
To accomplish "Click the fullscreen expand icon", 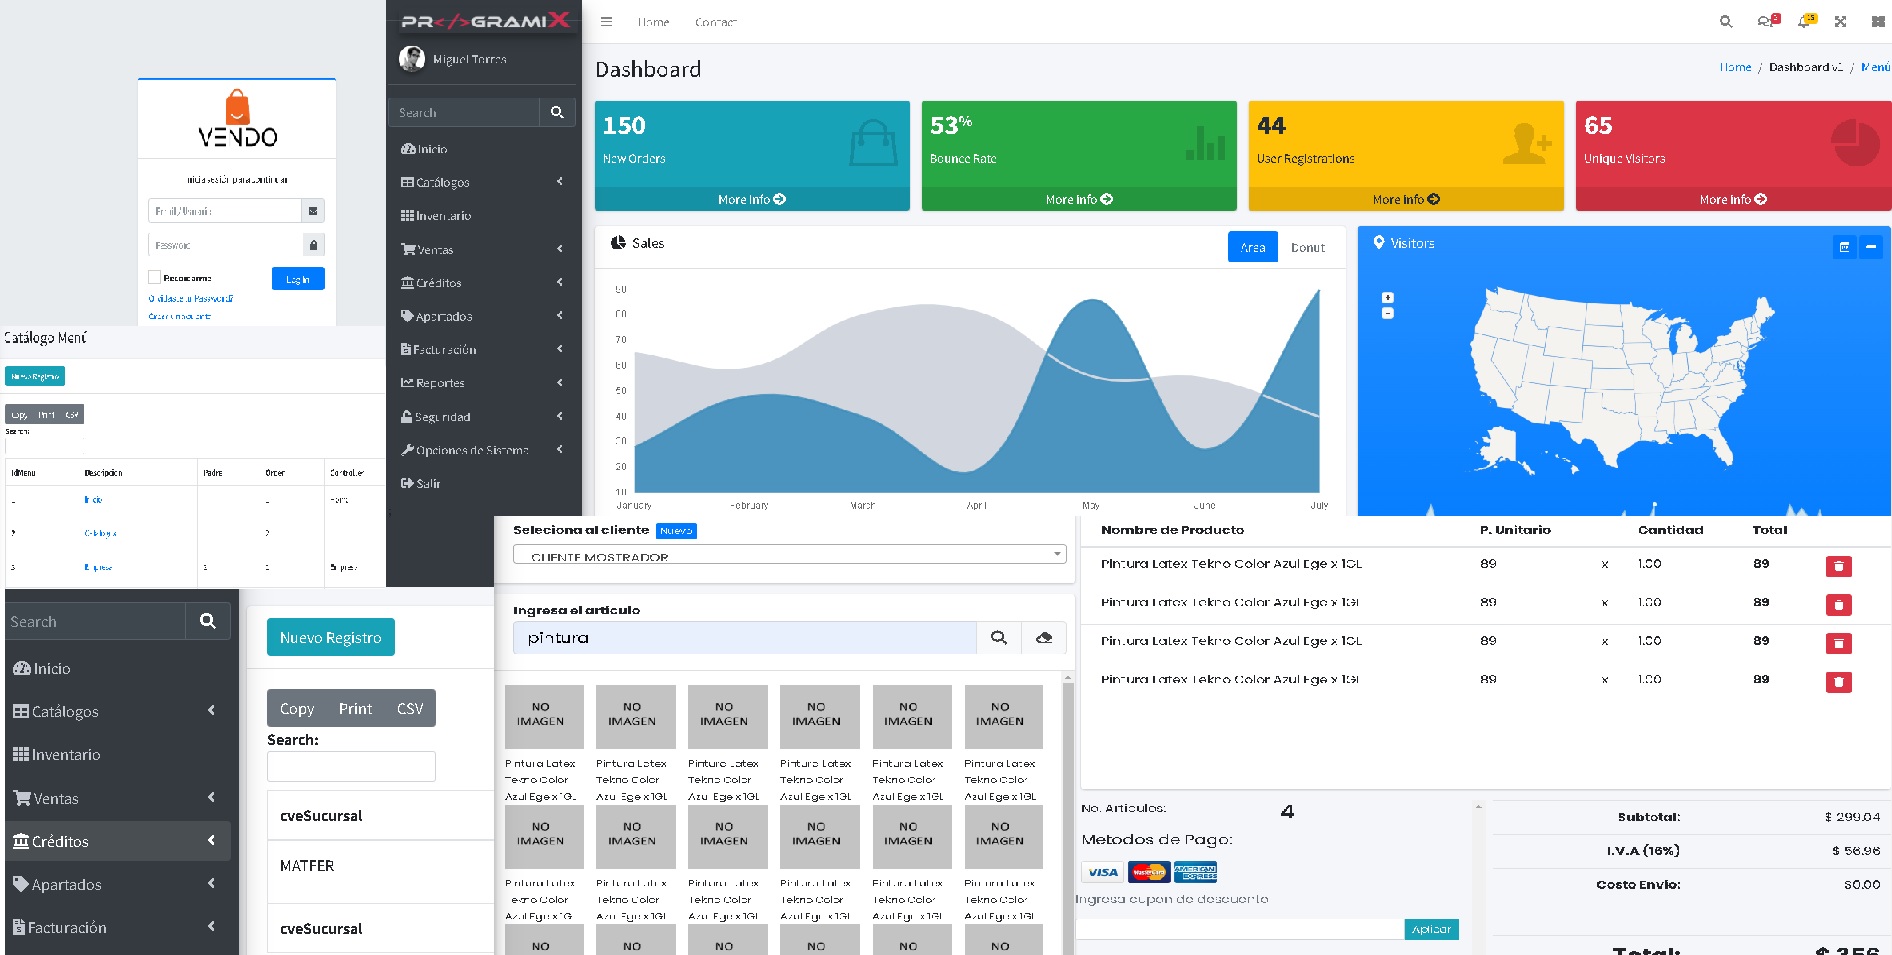I will click(1840, 21).
